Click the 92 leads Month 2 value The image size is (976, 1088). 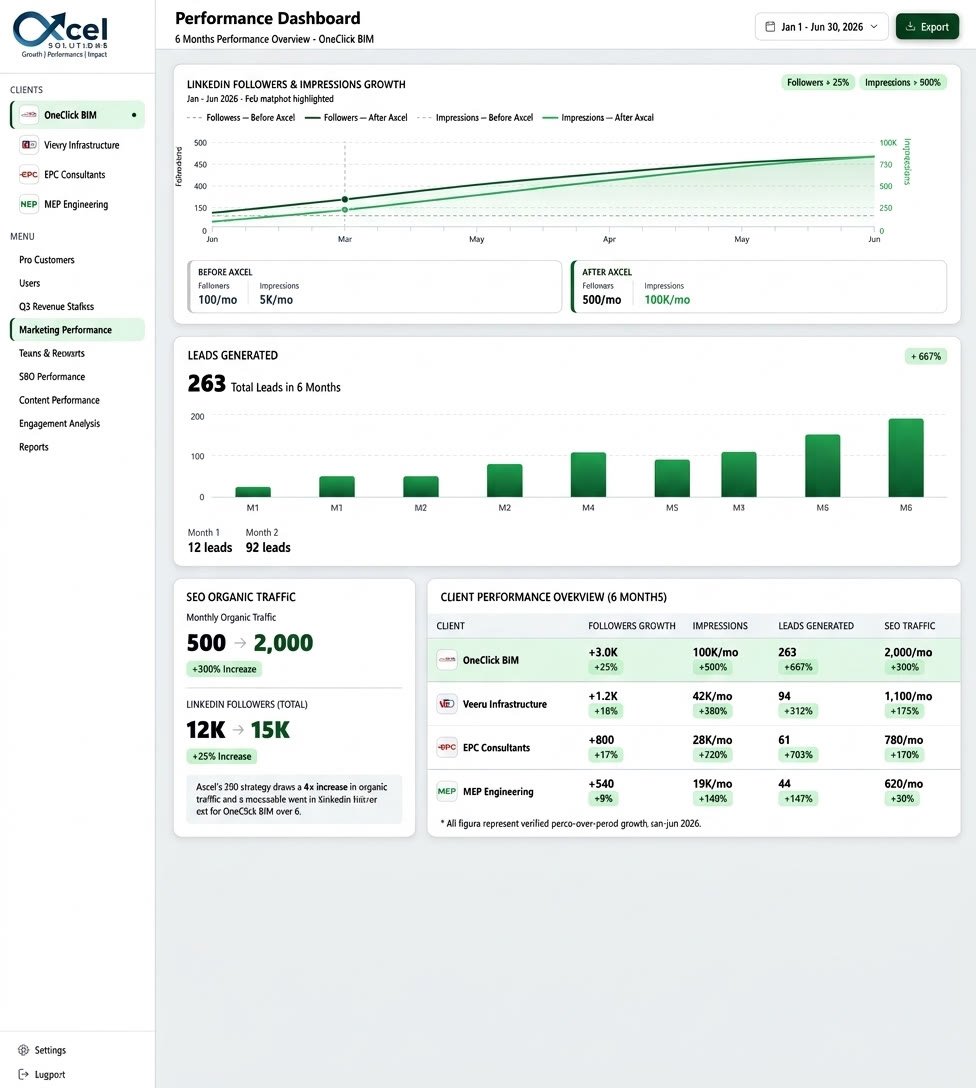(x=268, y=547)
